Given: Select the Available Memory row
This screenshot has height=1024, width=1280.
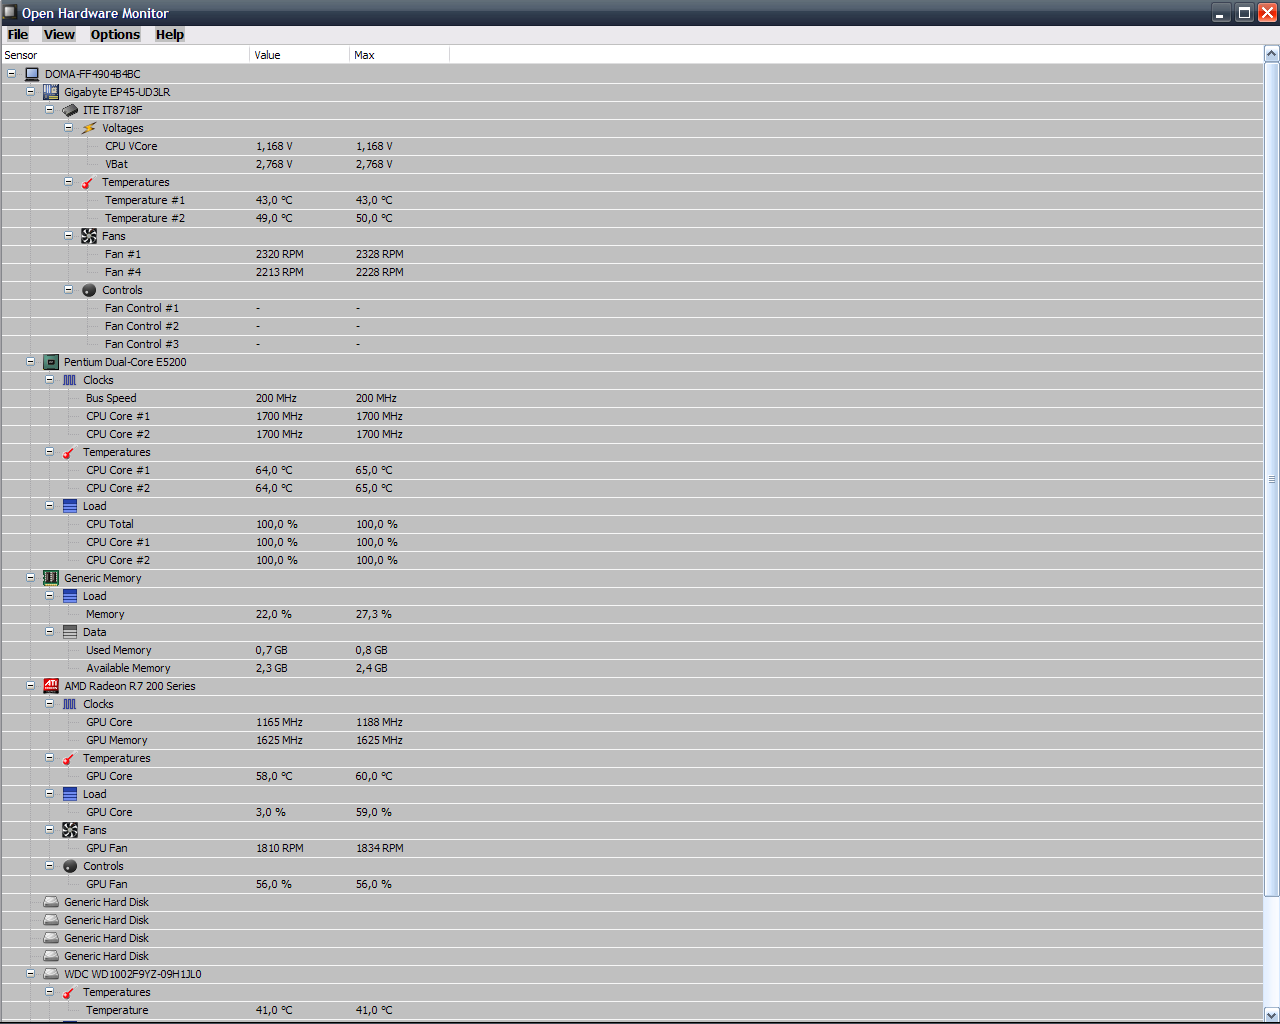Looking at the screenshot, I should pos(632,668).
